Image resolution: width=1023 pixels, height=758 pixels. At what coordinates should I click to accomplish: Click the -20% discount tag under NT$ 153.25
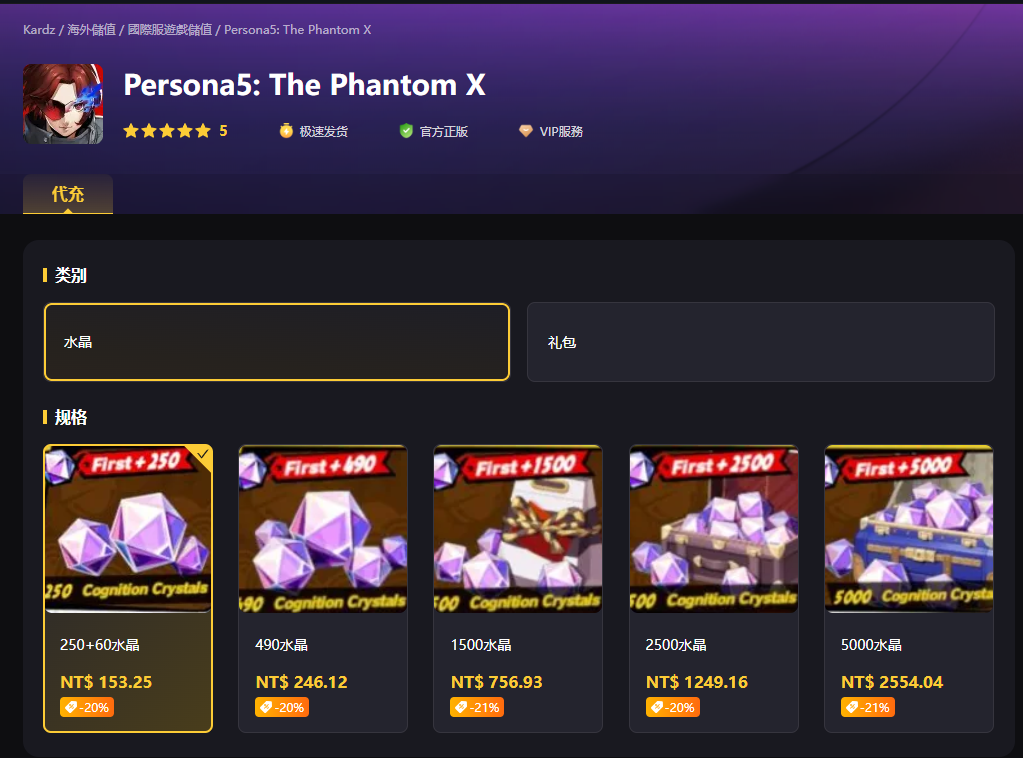(x=86, y=707)
